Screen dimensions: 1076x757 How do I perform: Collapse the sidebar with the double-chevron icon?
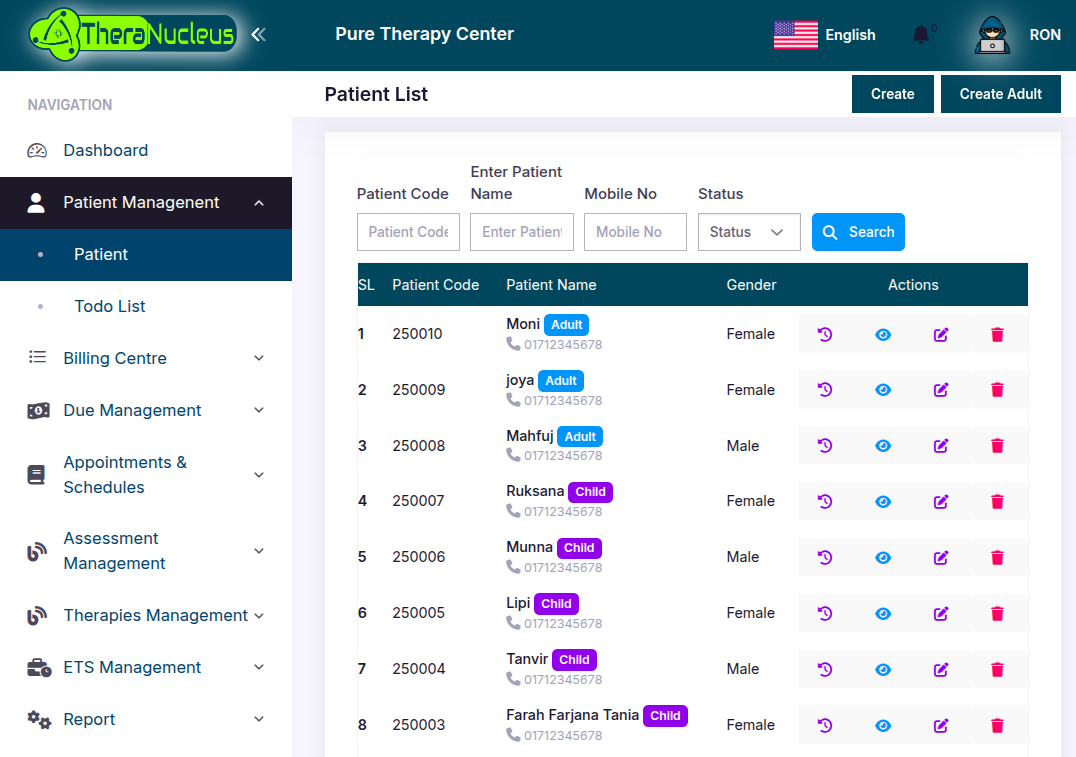pos(258,34)
